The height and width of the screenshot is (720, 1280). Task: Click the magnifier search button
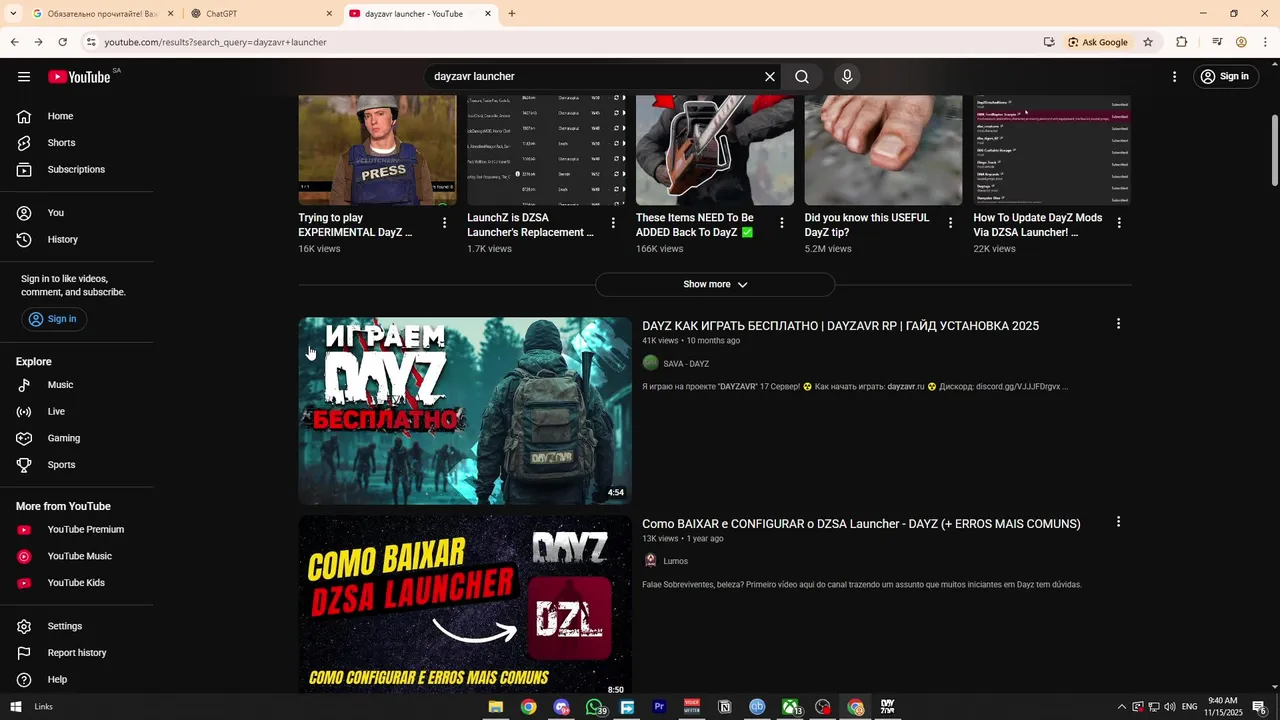tap(802, 77)
